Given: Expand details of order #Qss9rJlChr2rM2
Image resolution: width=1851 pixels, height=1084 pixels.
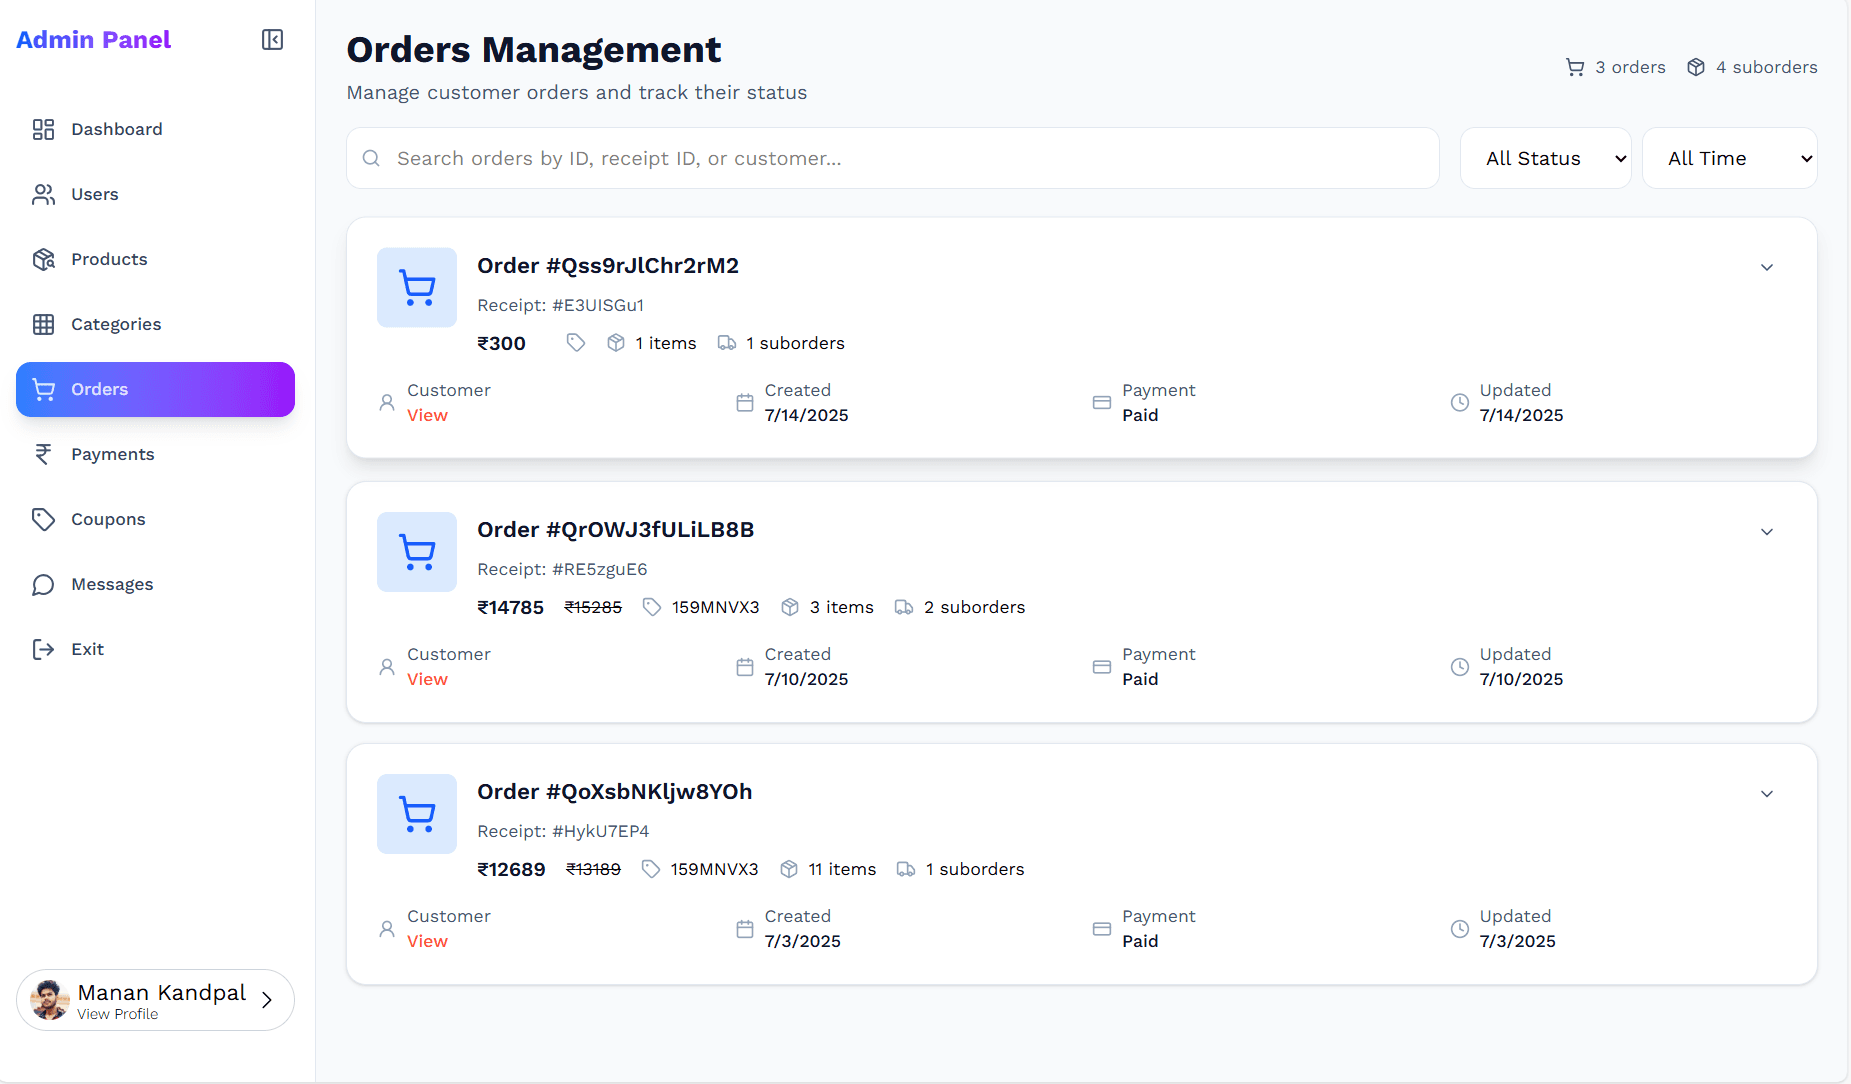Looking at the screenshot, I should [x=1766, y=267].
